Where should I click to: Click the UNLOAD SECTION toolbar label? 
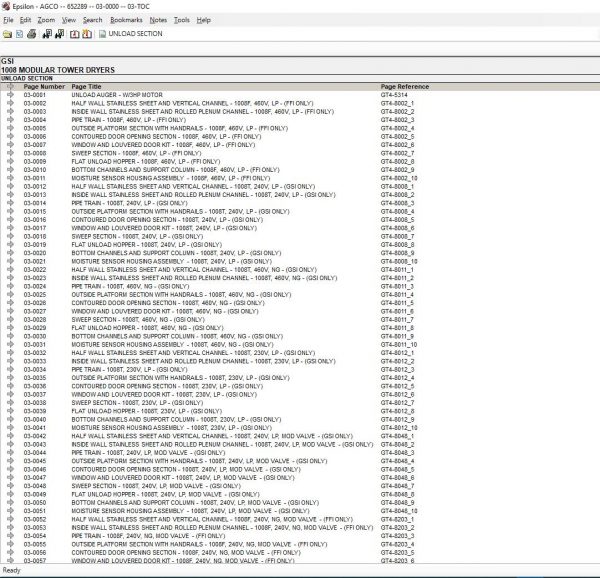point(135,34)
